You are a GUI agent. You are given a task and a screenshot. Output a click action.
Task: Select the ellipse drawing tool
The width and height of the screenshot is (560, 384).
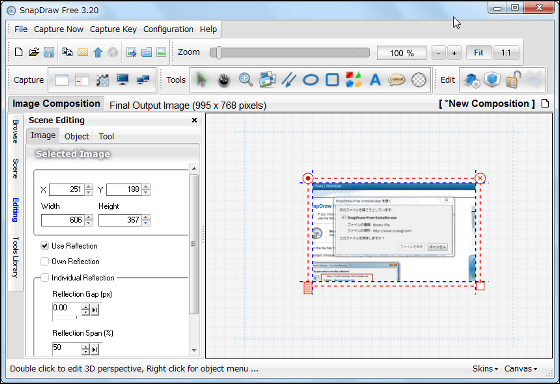point(310,80)
